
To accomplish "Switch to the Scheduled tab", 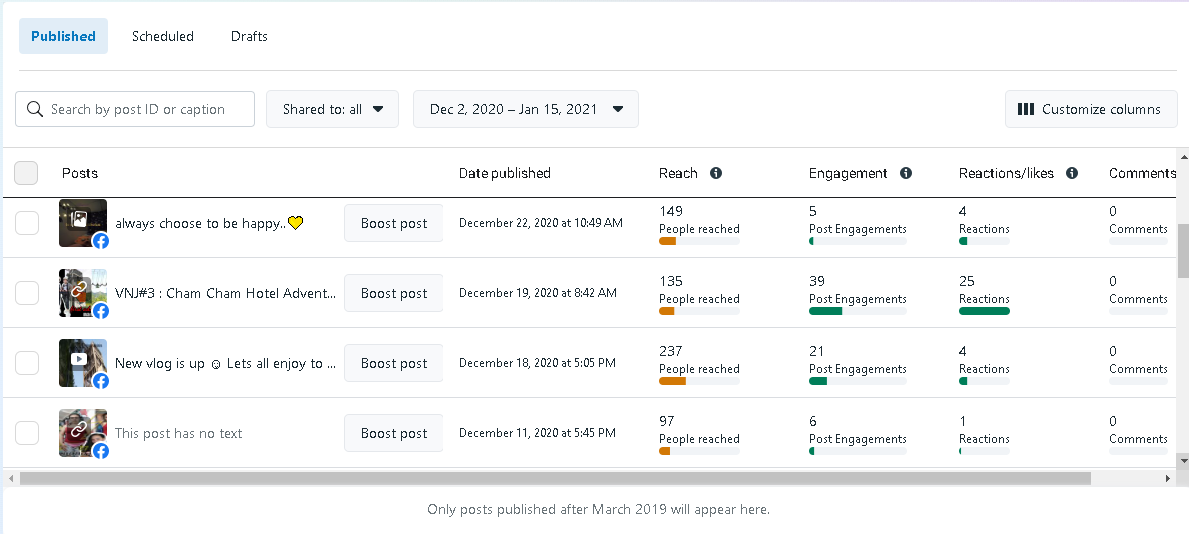I will point(163,36).
